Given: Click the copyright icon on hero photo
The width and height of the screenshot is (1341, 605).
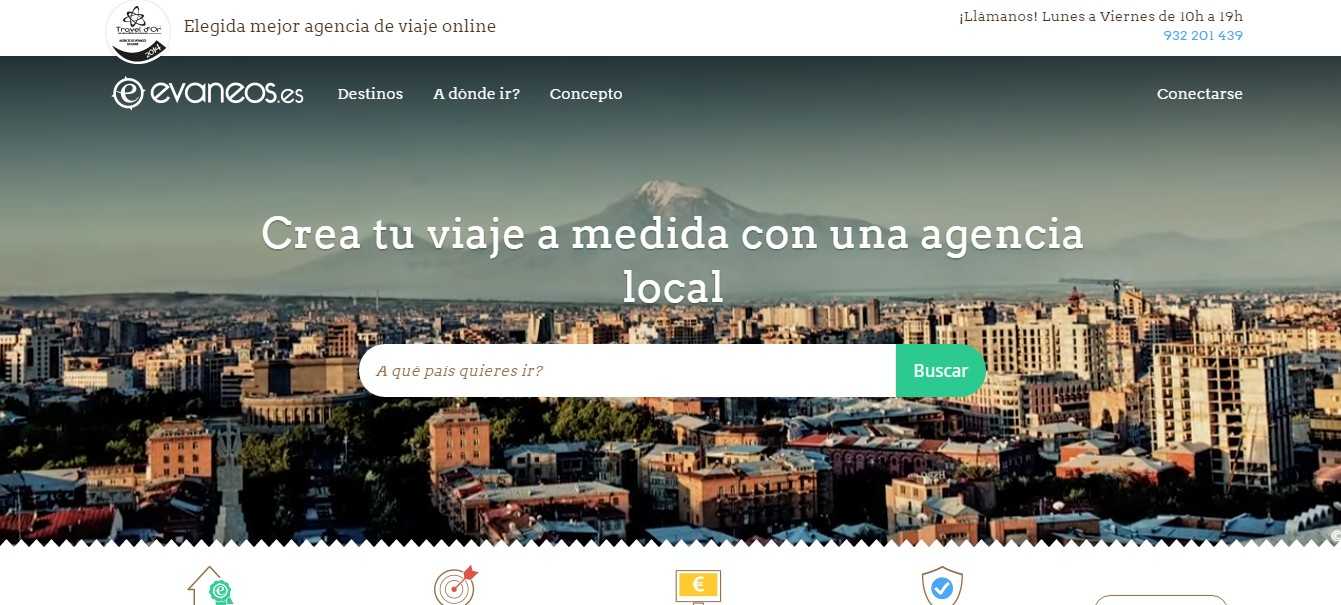Looking at the screenshot, I should 1335,536.
